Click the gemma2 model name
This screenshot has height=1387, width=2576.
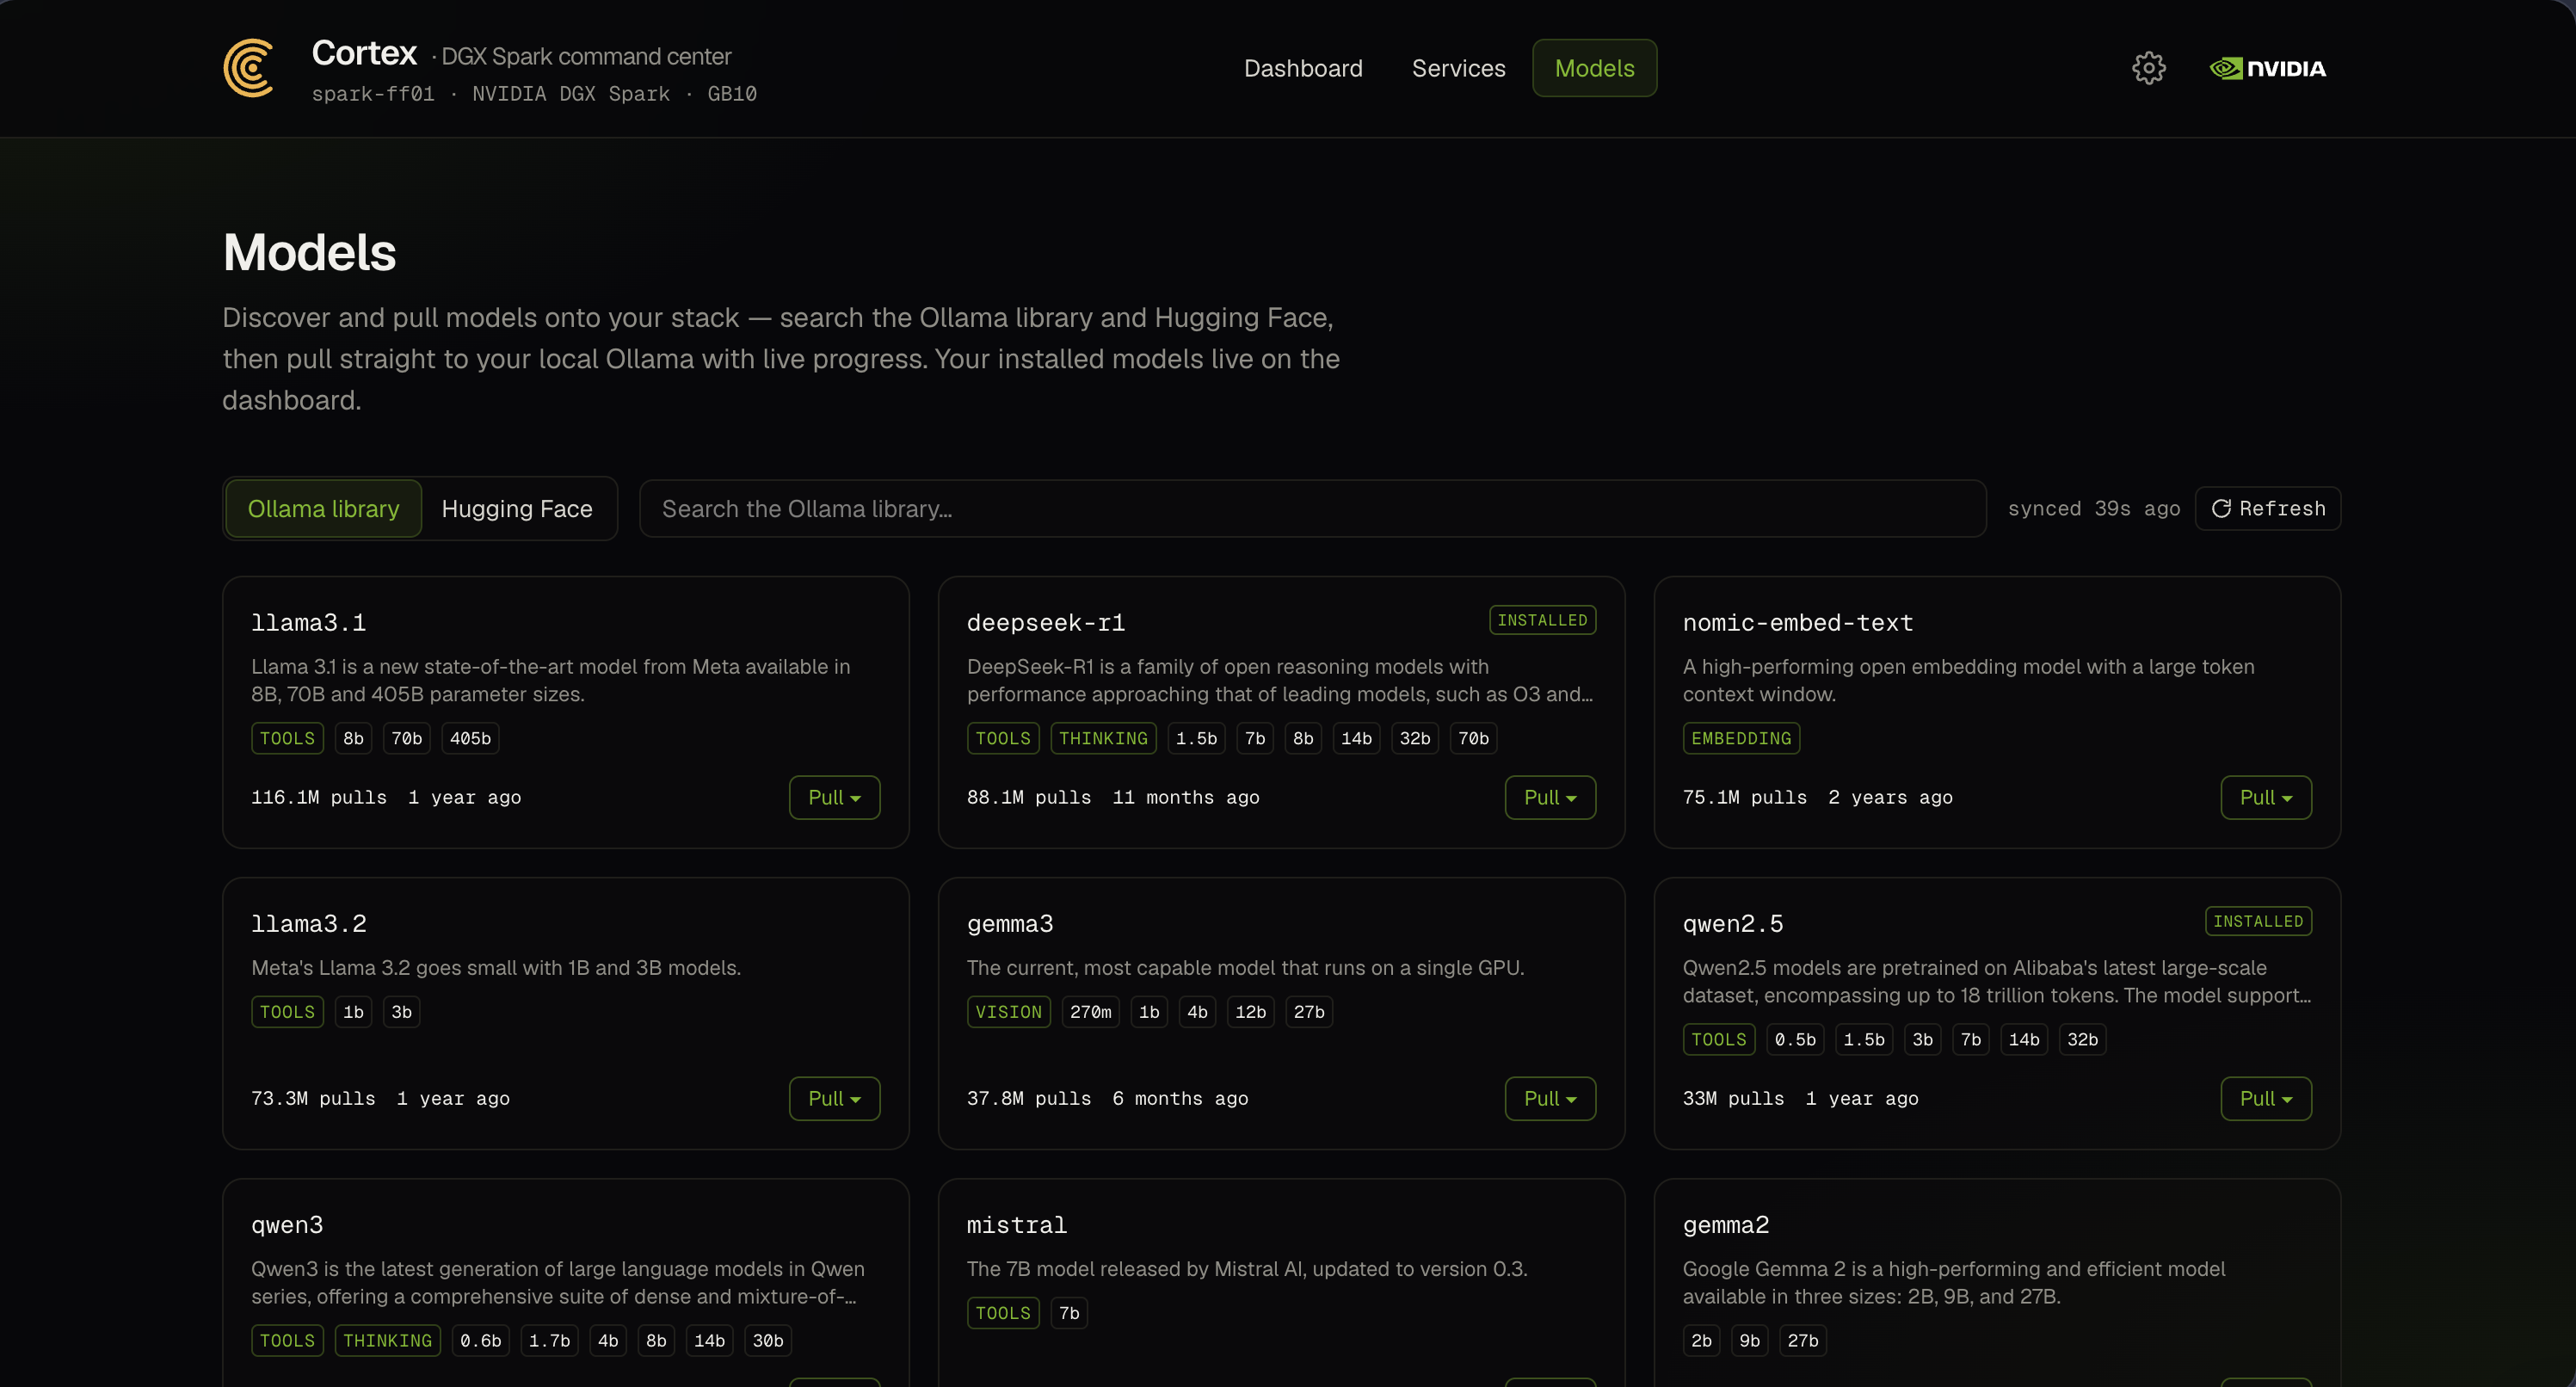pyautogui.click(x=1726, y=1225)
